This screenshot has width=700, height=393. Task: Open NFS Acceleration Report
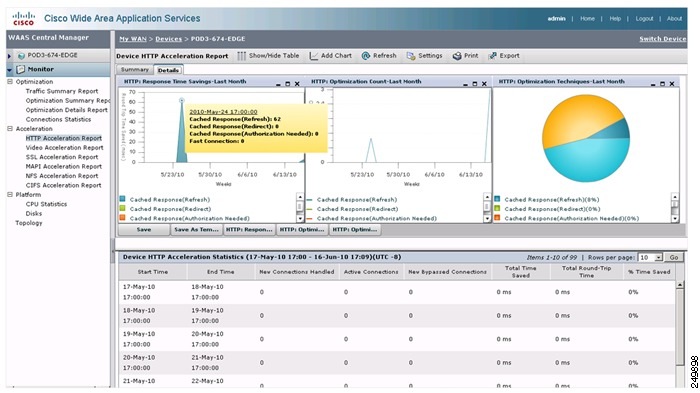click(62, 176)
